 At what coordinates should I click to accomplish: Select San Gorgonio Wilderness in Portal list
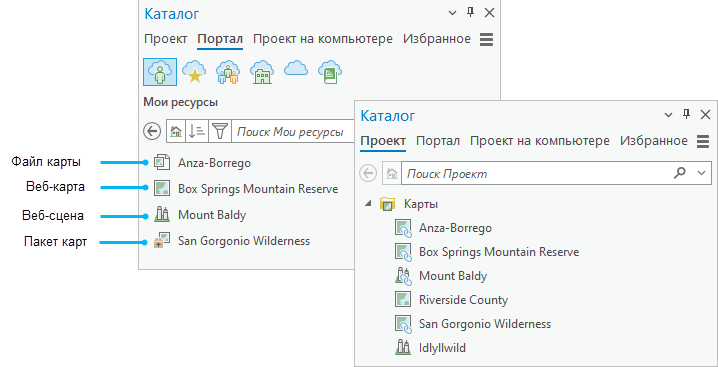pos(244,241)
